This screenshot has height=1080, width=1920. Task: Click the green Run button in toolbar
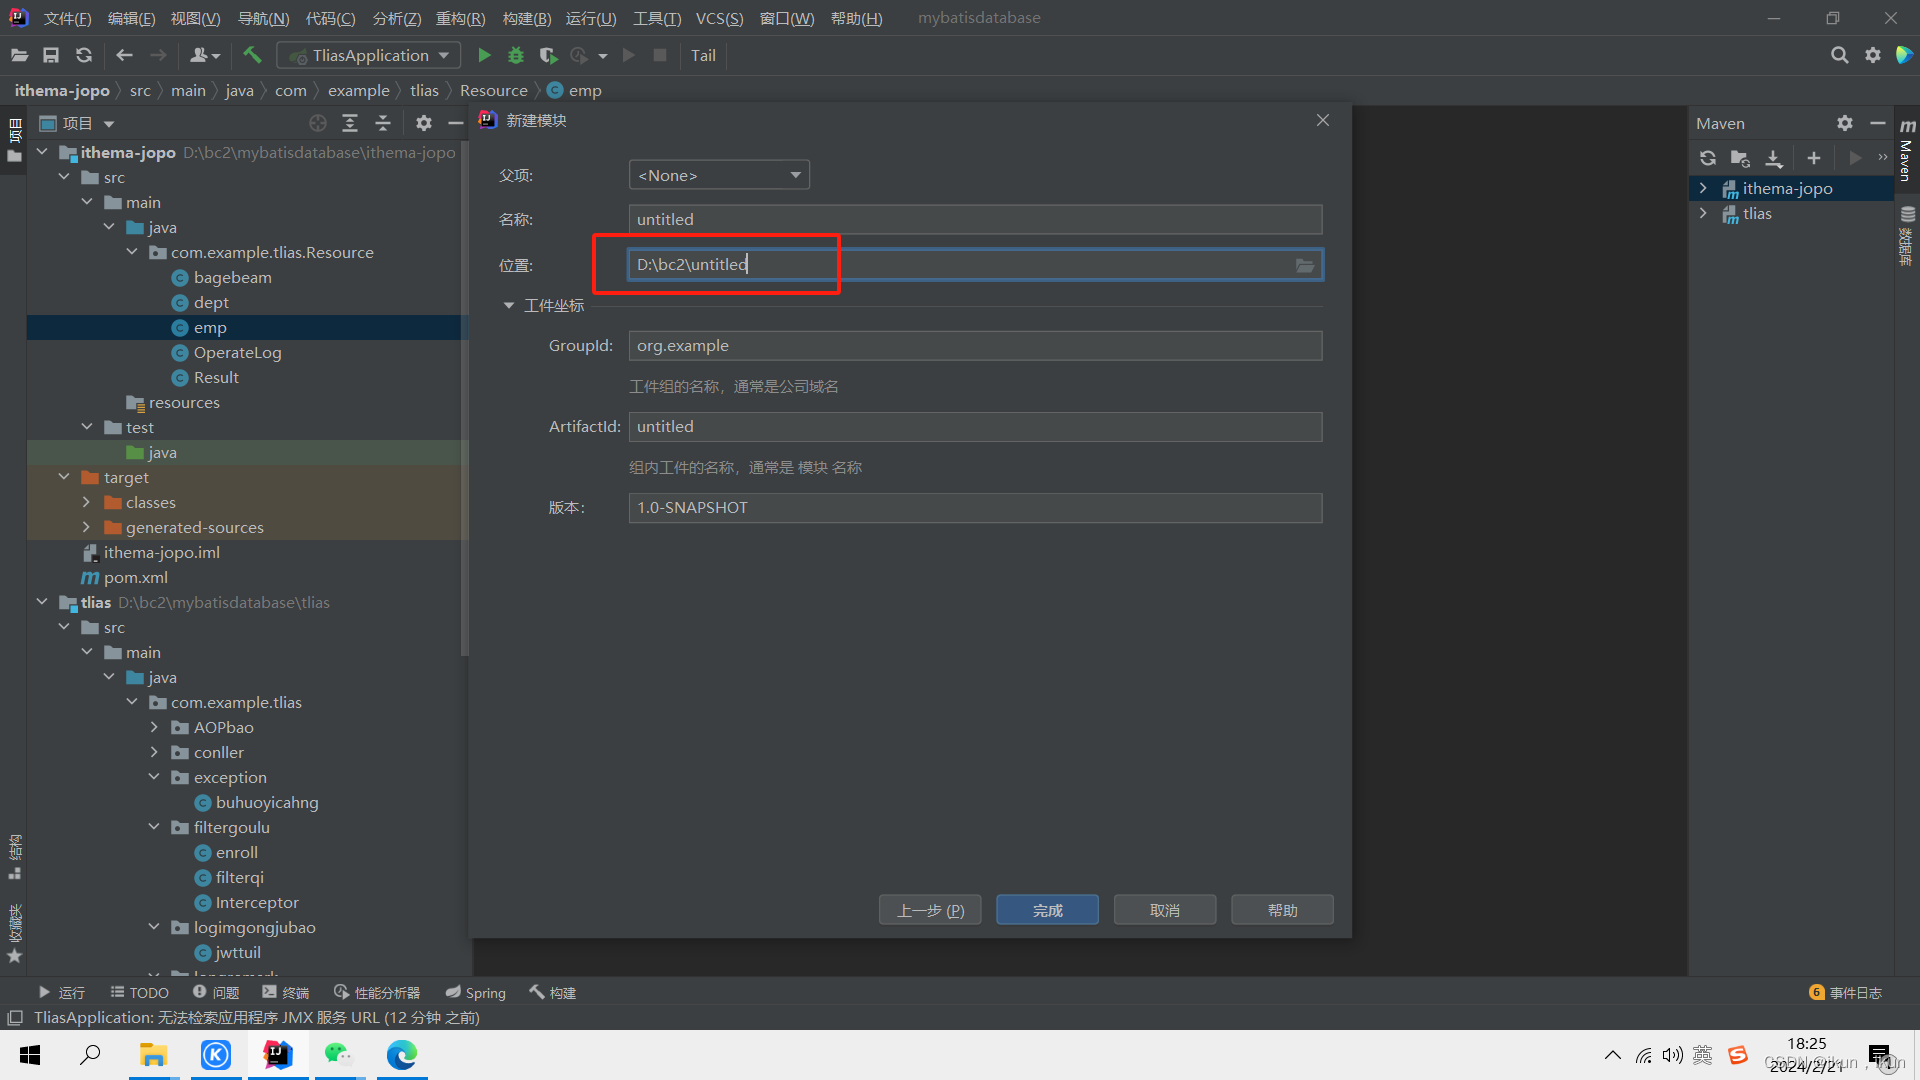tap(484, 56)
